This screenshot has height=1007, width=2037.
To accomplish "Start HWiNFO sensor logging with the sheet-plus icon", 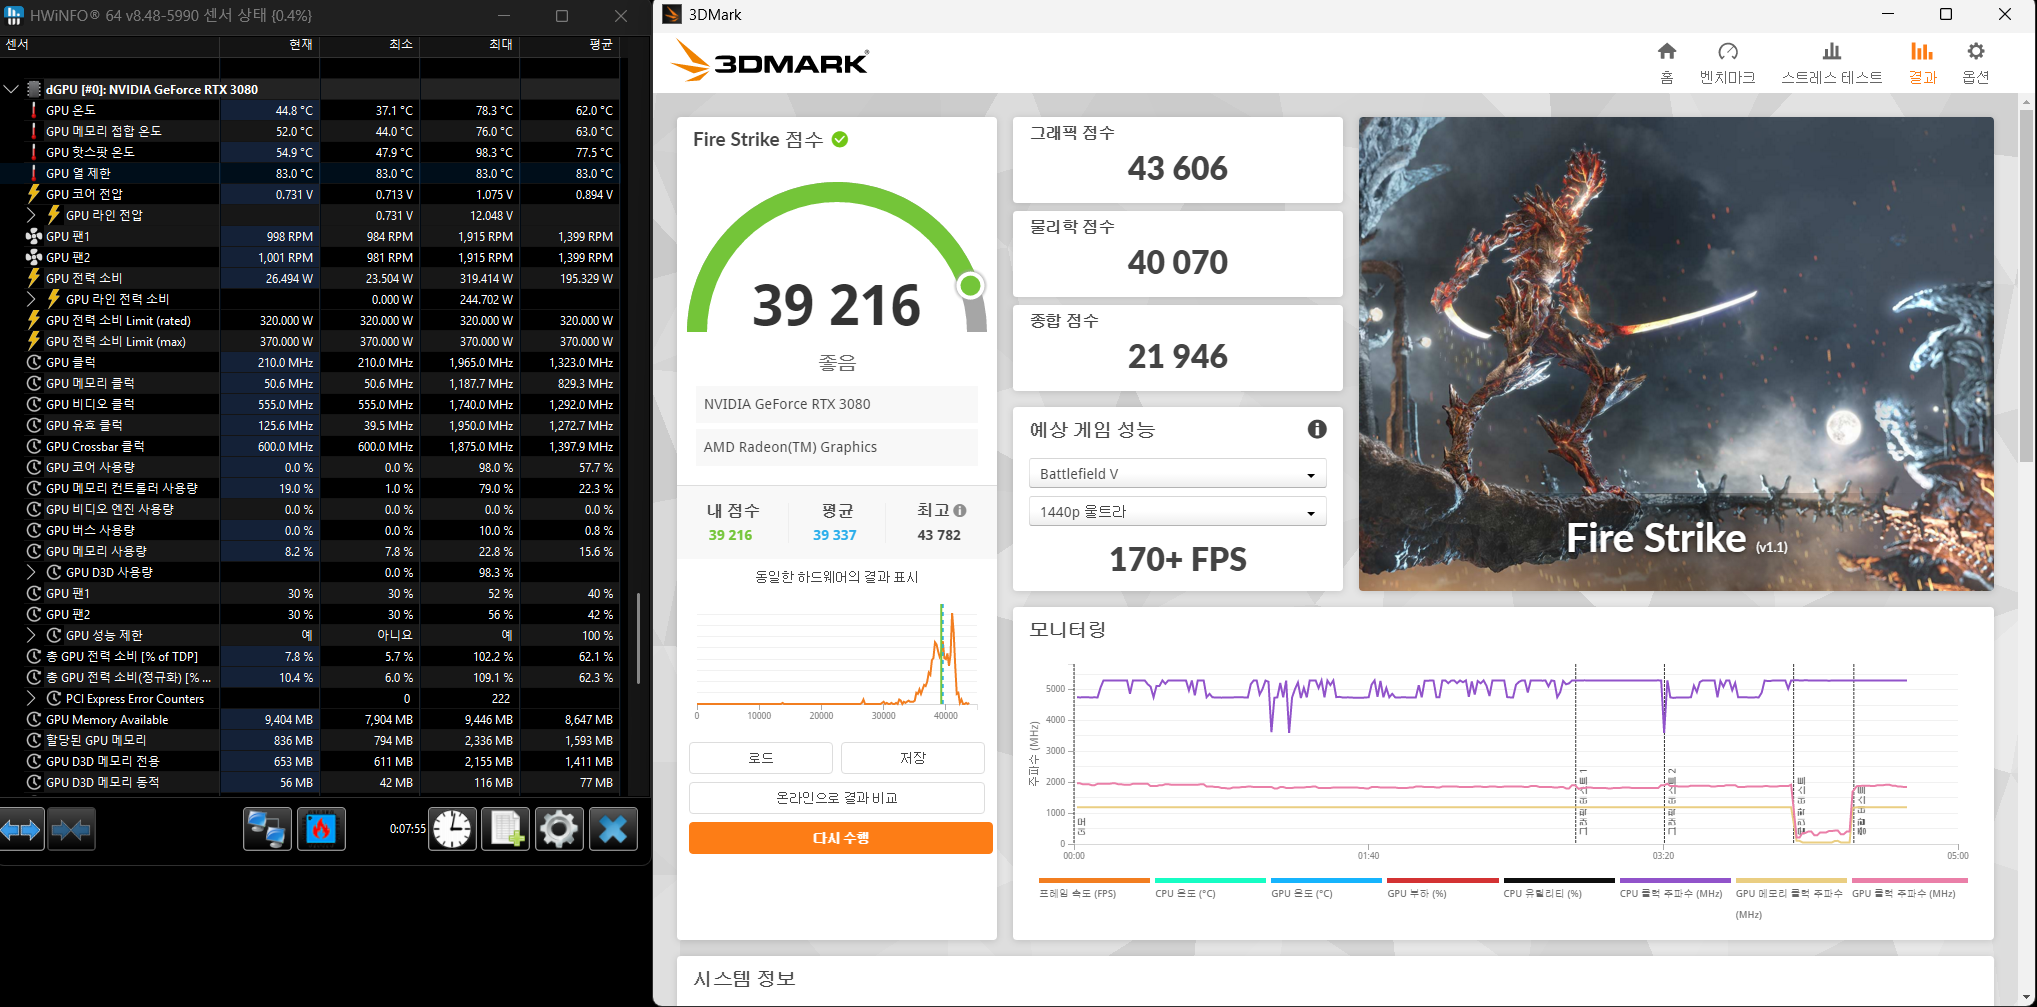I will tap(506, 829).
